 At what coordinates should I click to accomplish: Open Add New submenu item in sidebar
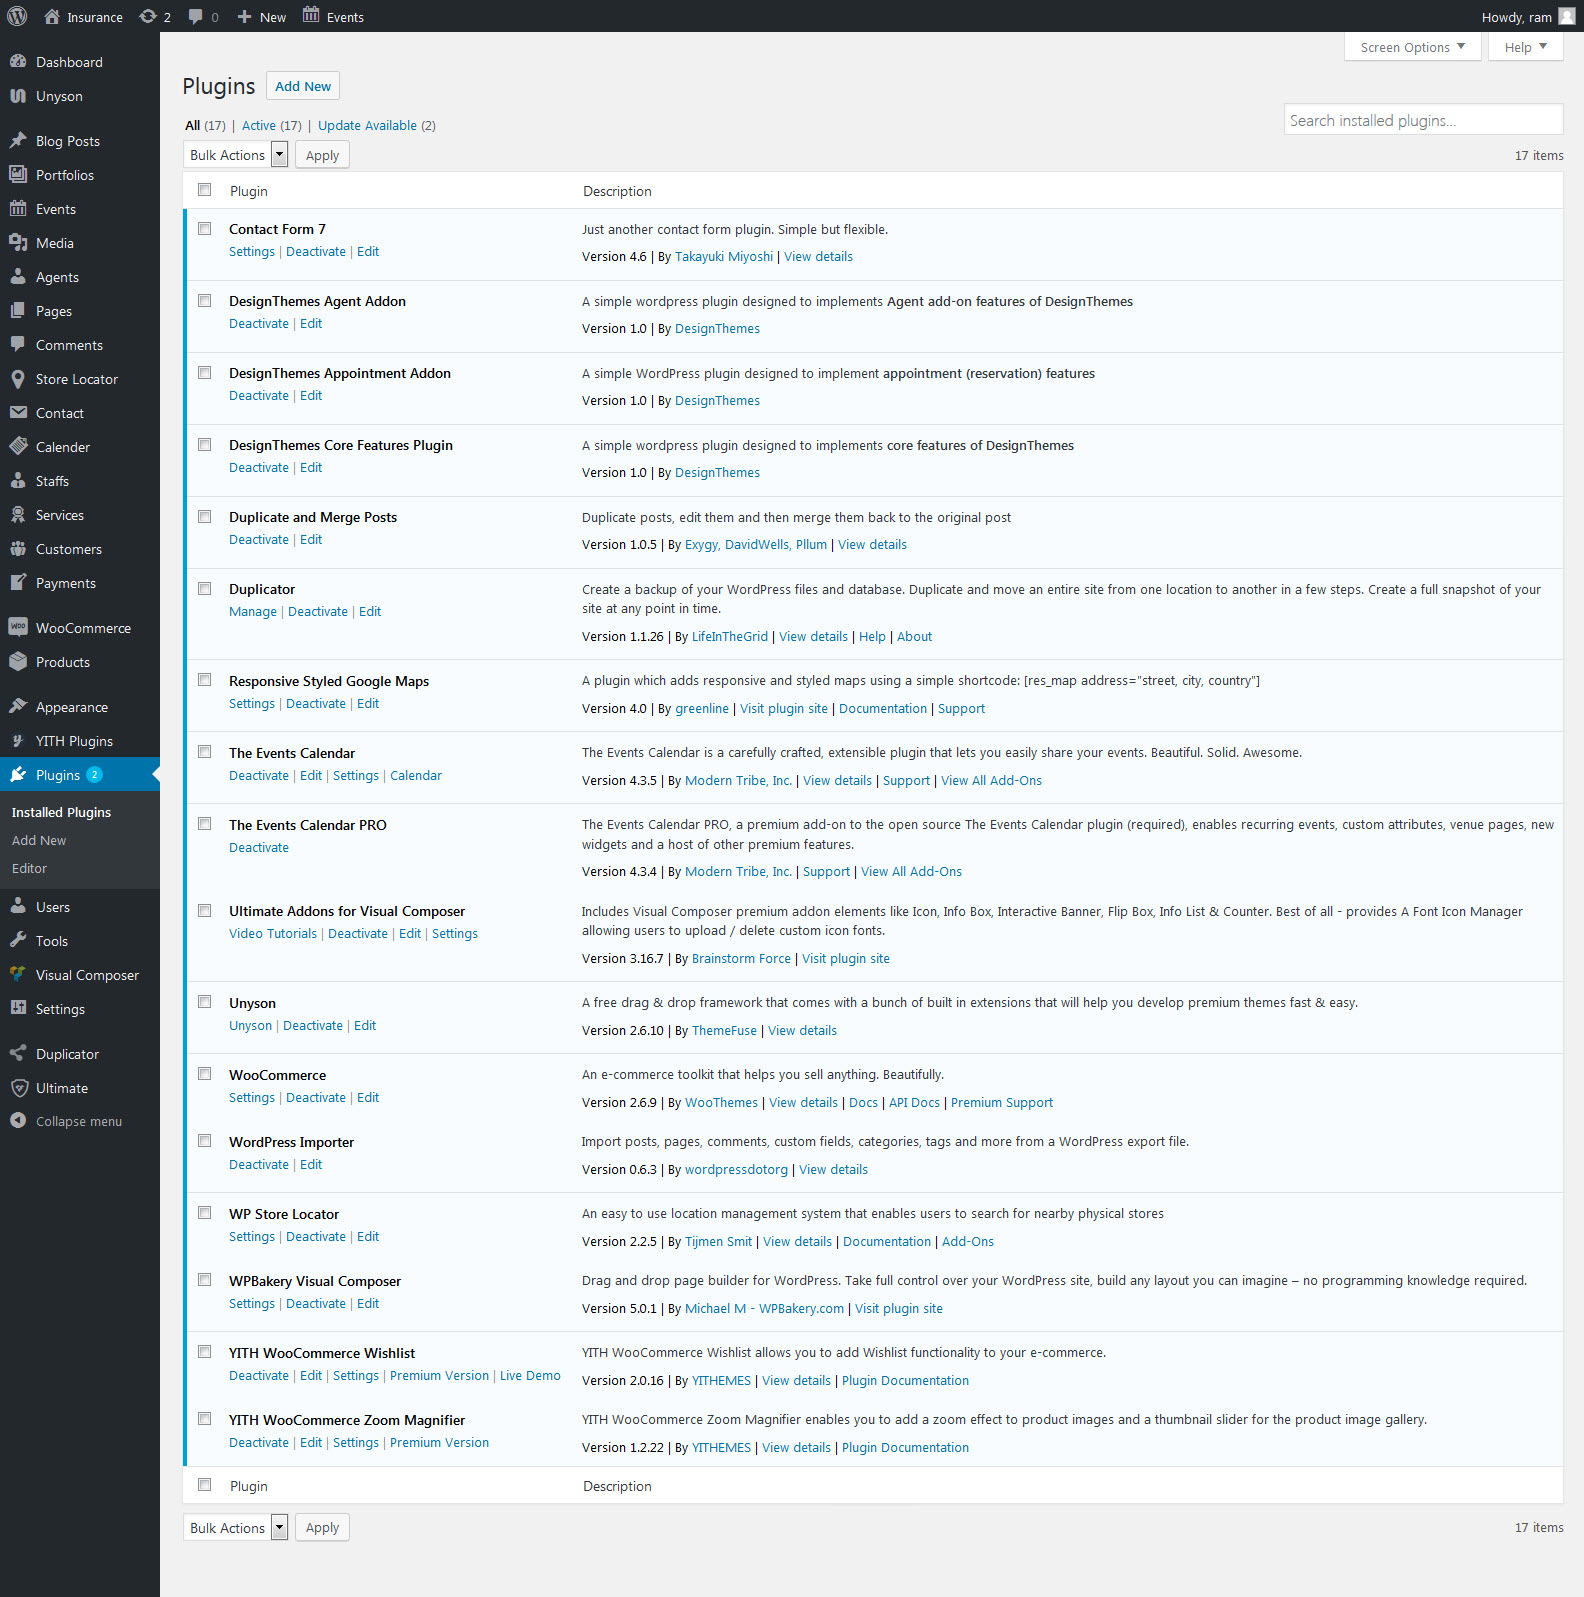tap(39, 840)
